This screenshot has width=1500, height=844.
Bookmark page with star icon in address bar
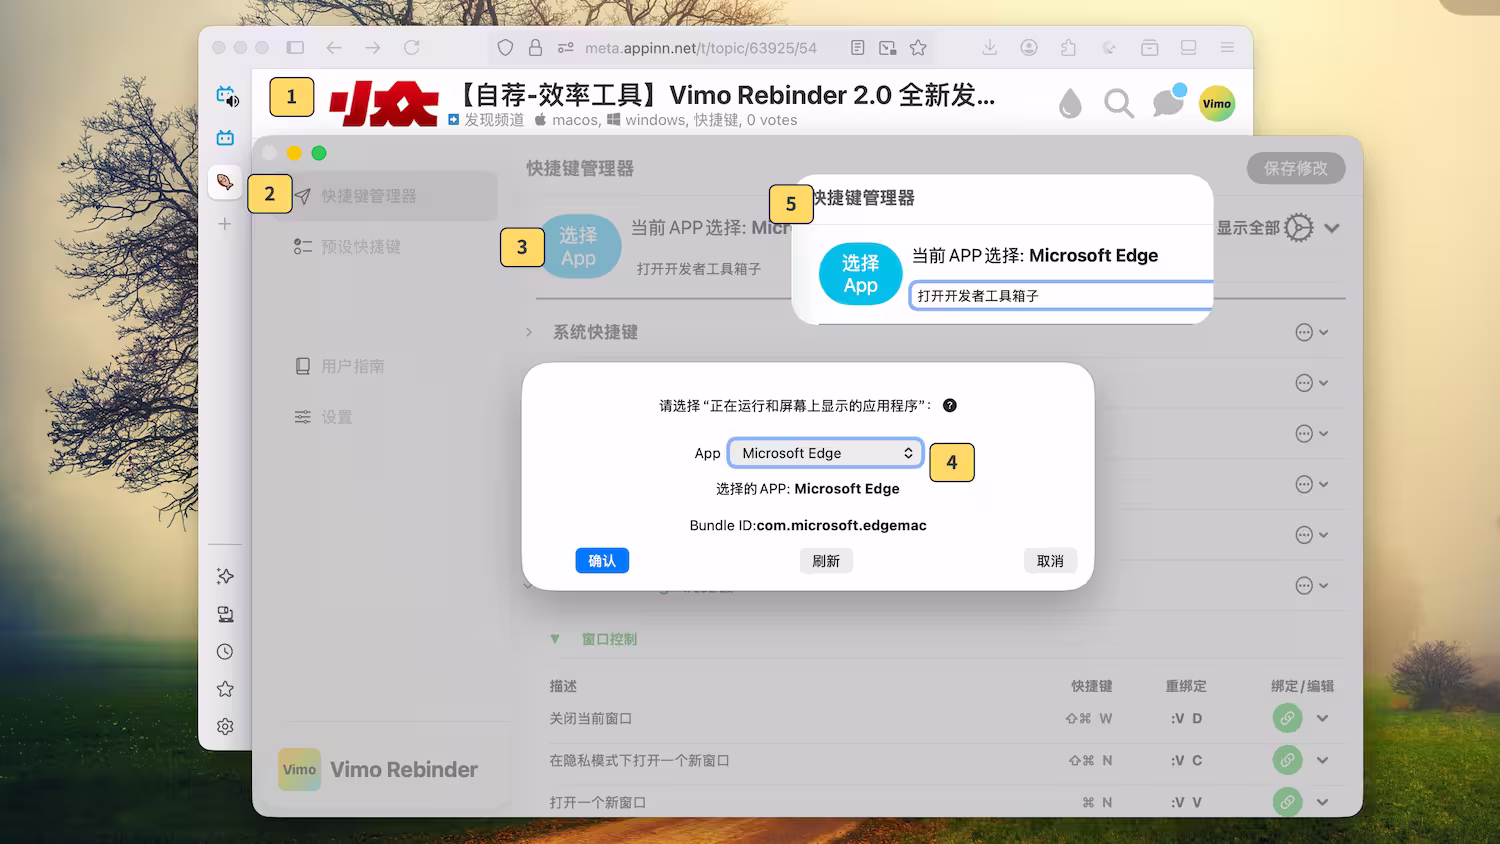(918, 48)
